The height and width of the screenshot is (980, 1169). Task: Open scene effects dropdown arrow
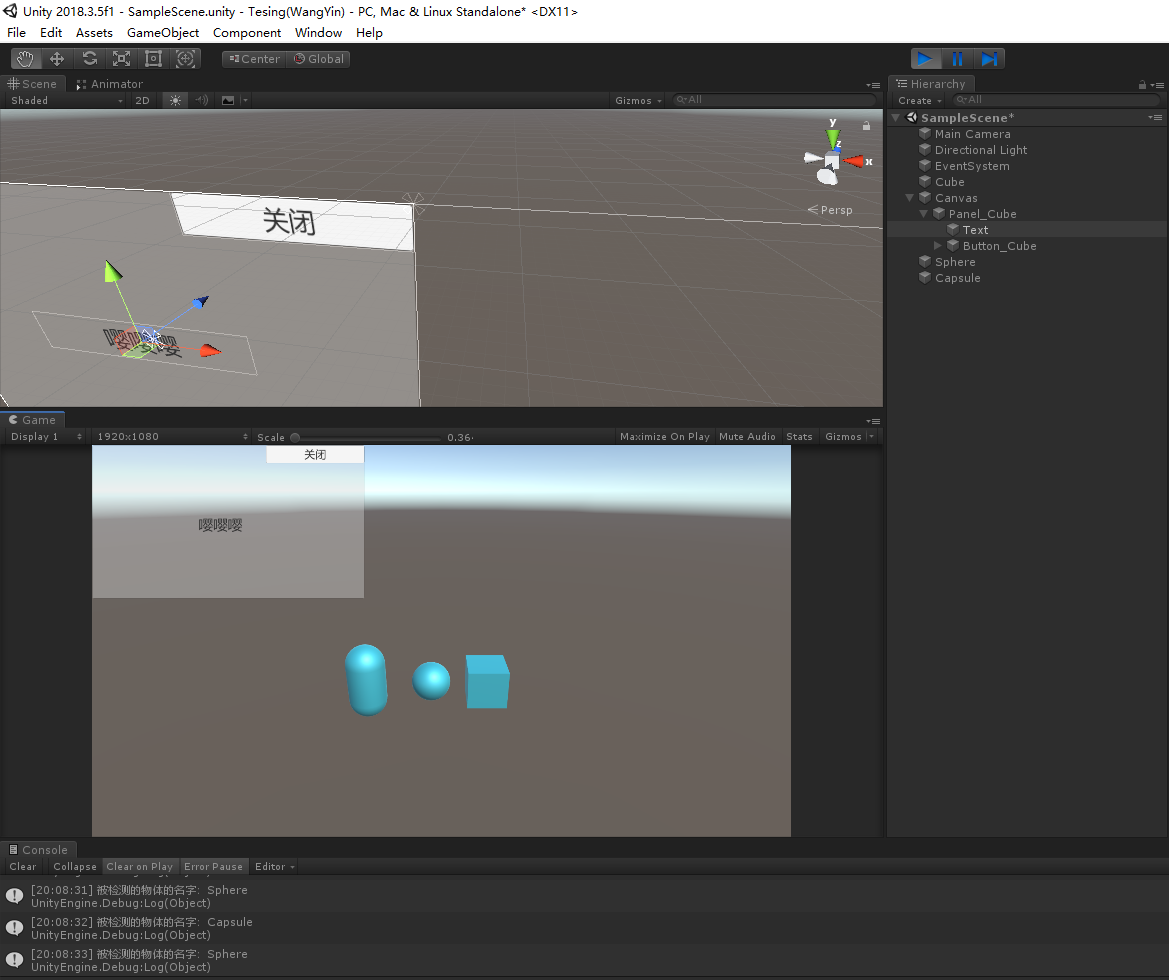coord(245,101)
